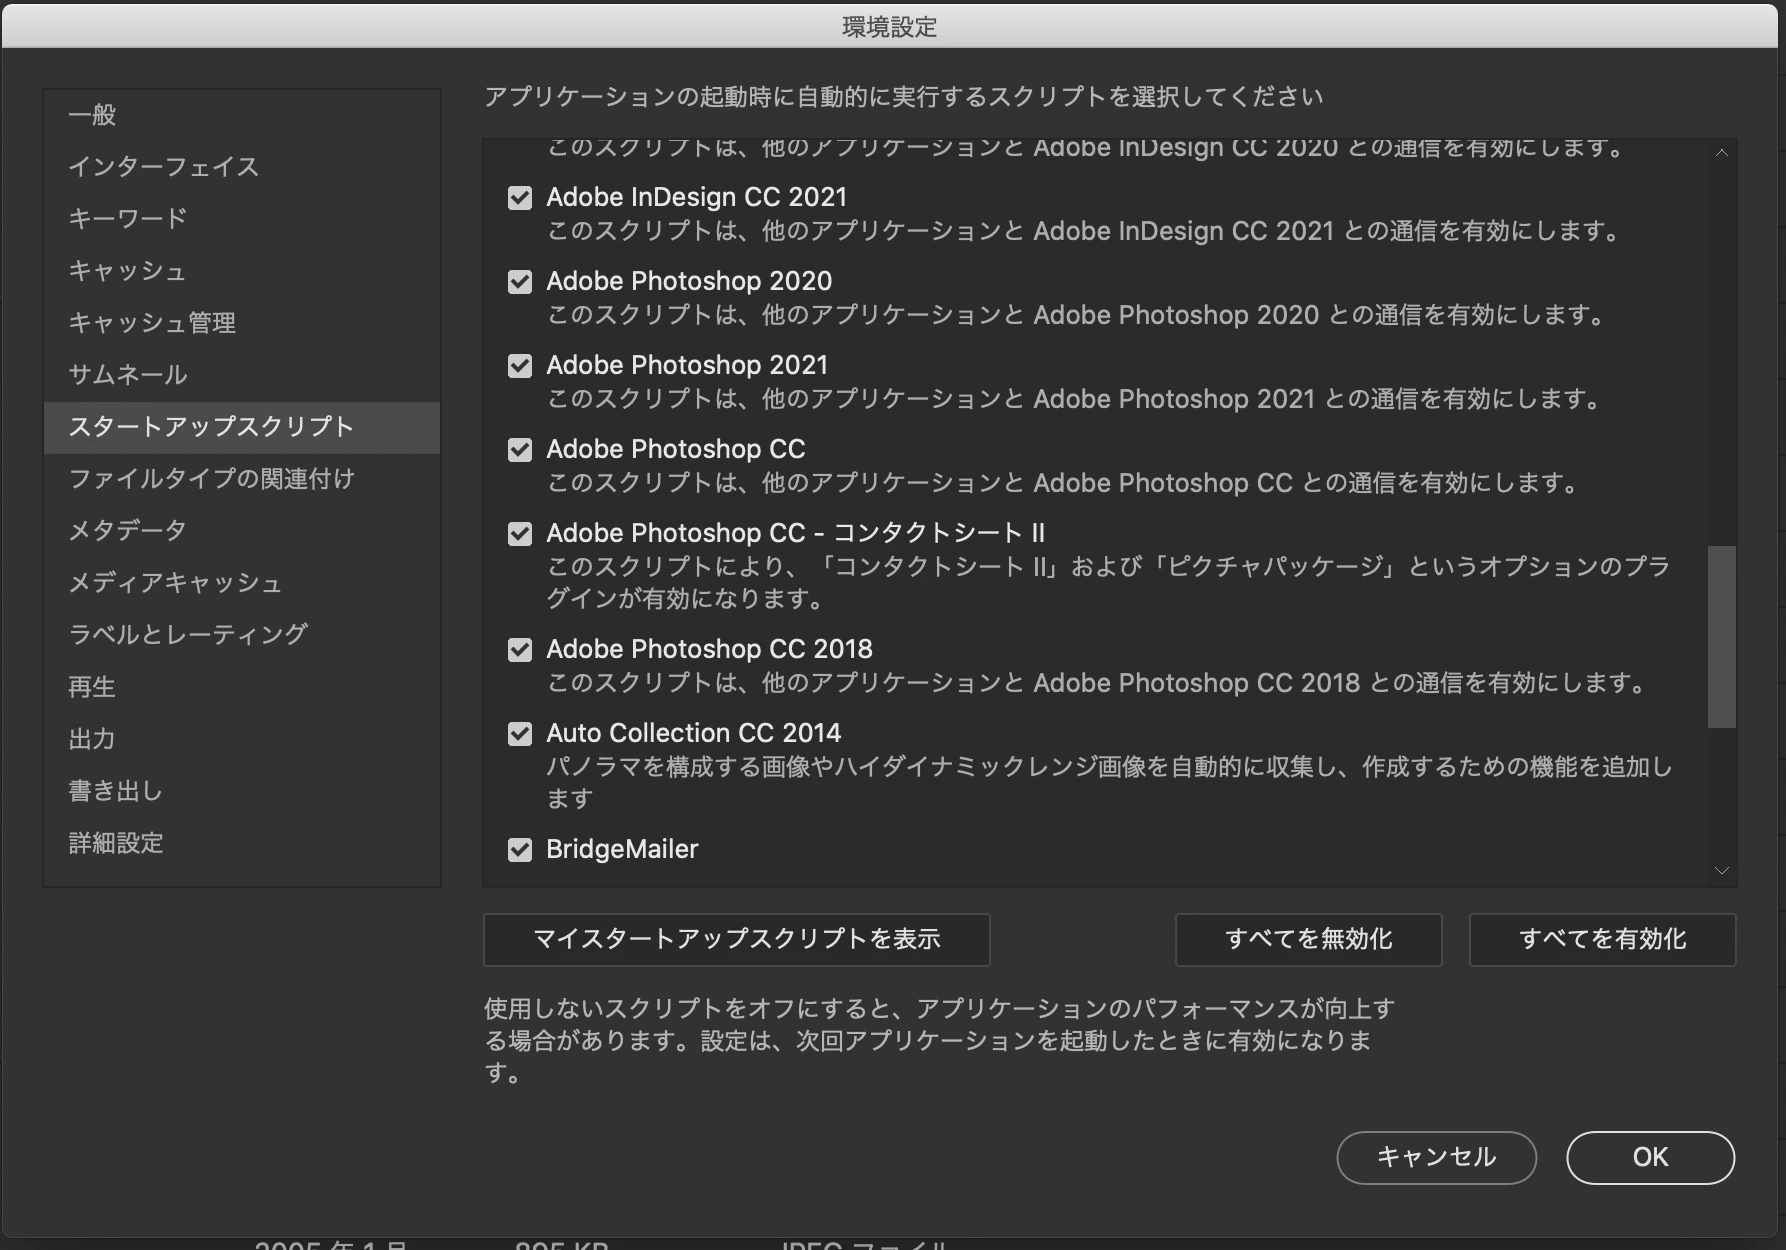
Task: Open 再生 preferences
Action: point(242,687)
